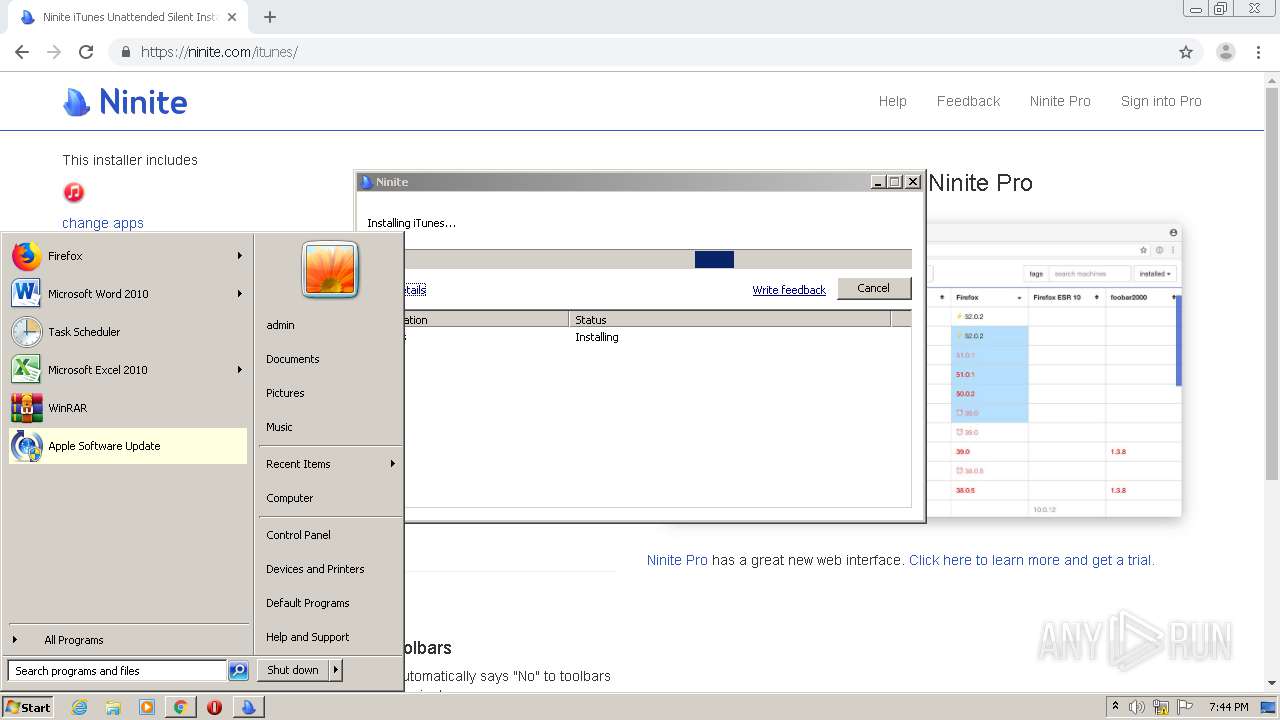The image size is (1280, 720).
Task: Show hidden tray icons arrow
Action: coord(1115,707)
